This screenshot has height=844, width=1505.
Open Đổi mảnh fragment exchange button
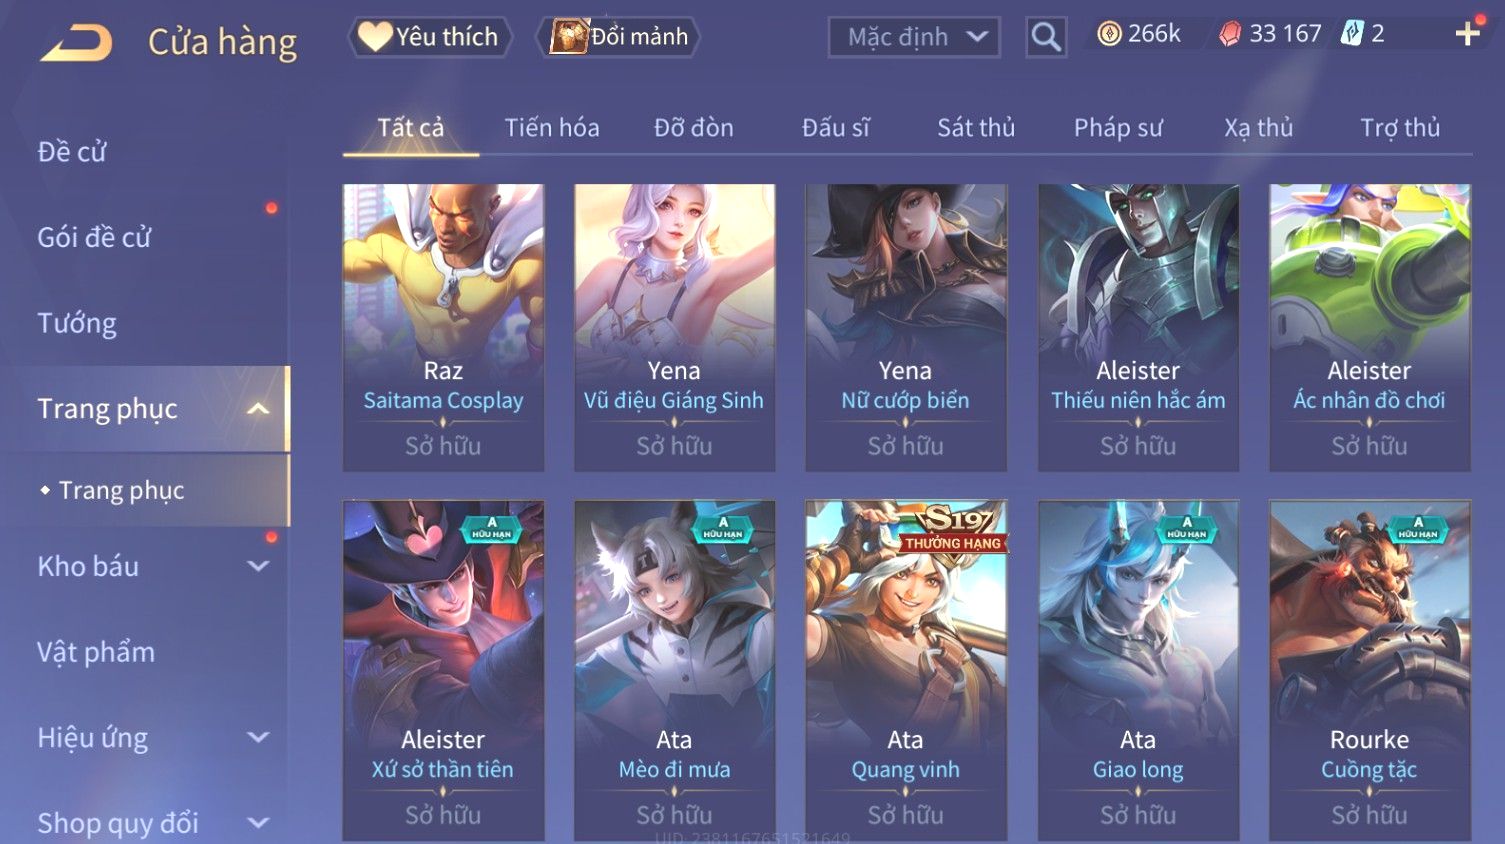tap(618, 37)
